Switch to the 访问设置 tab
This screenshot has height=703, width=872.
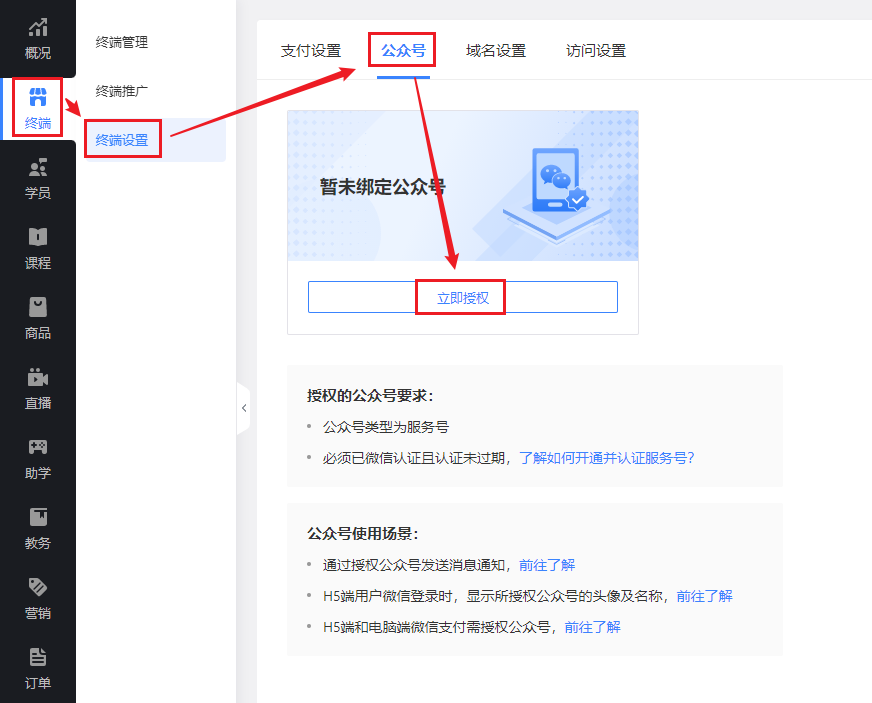coord(596,51)
